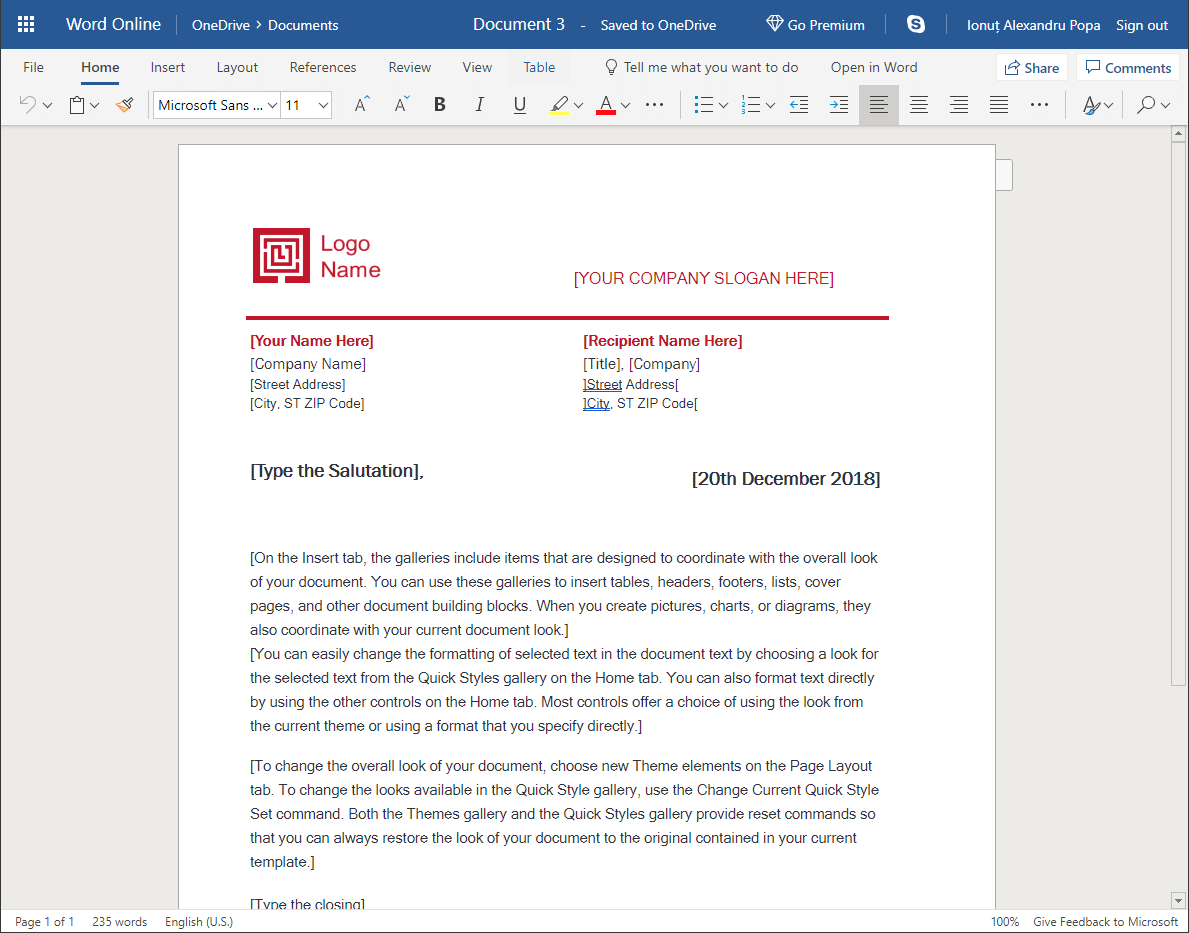The image size is (1189, 933).
Task: Switch to the View tab
Action: [x=477, y=67]
